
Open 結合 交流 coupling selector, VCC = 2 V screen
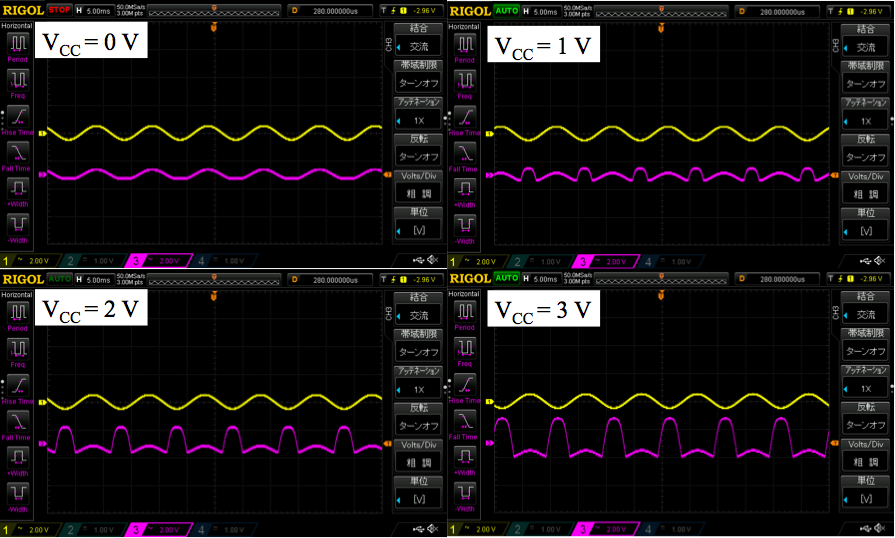tap(418, 309)
